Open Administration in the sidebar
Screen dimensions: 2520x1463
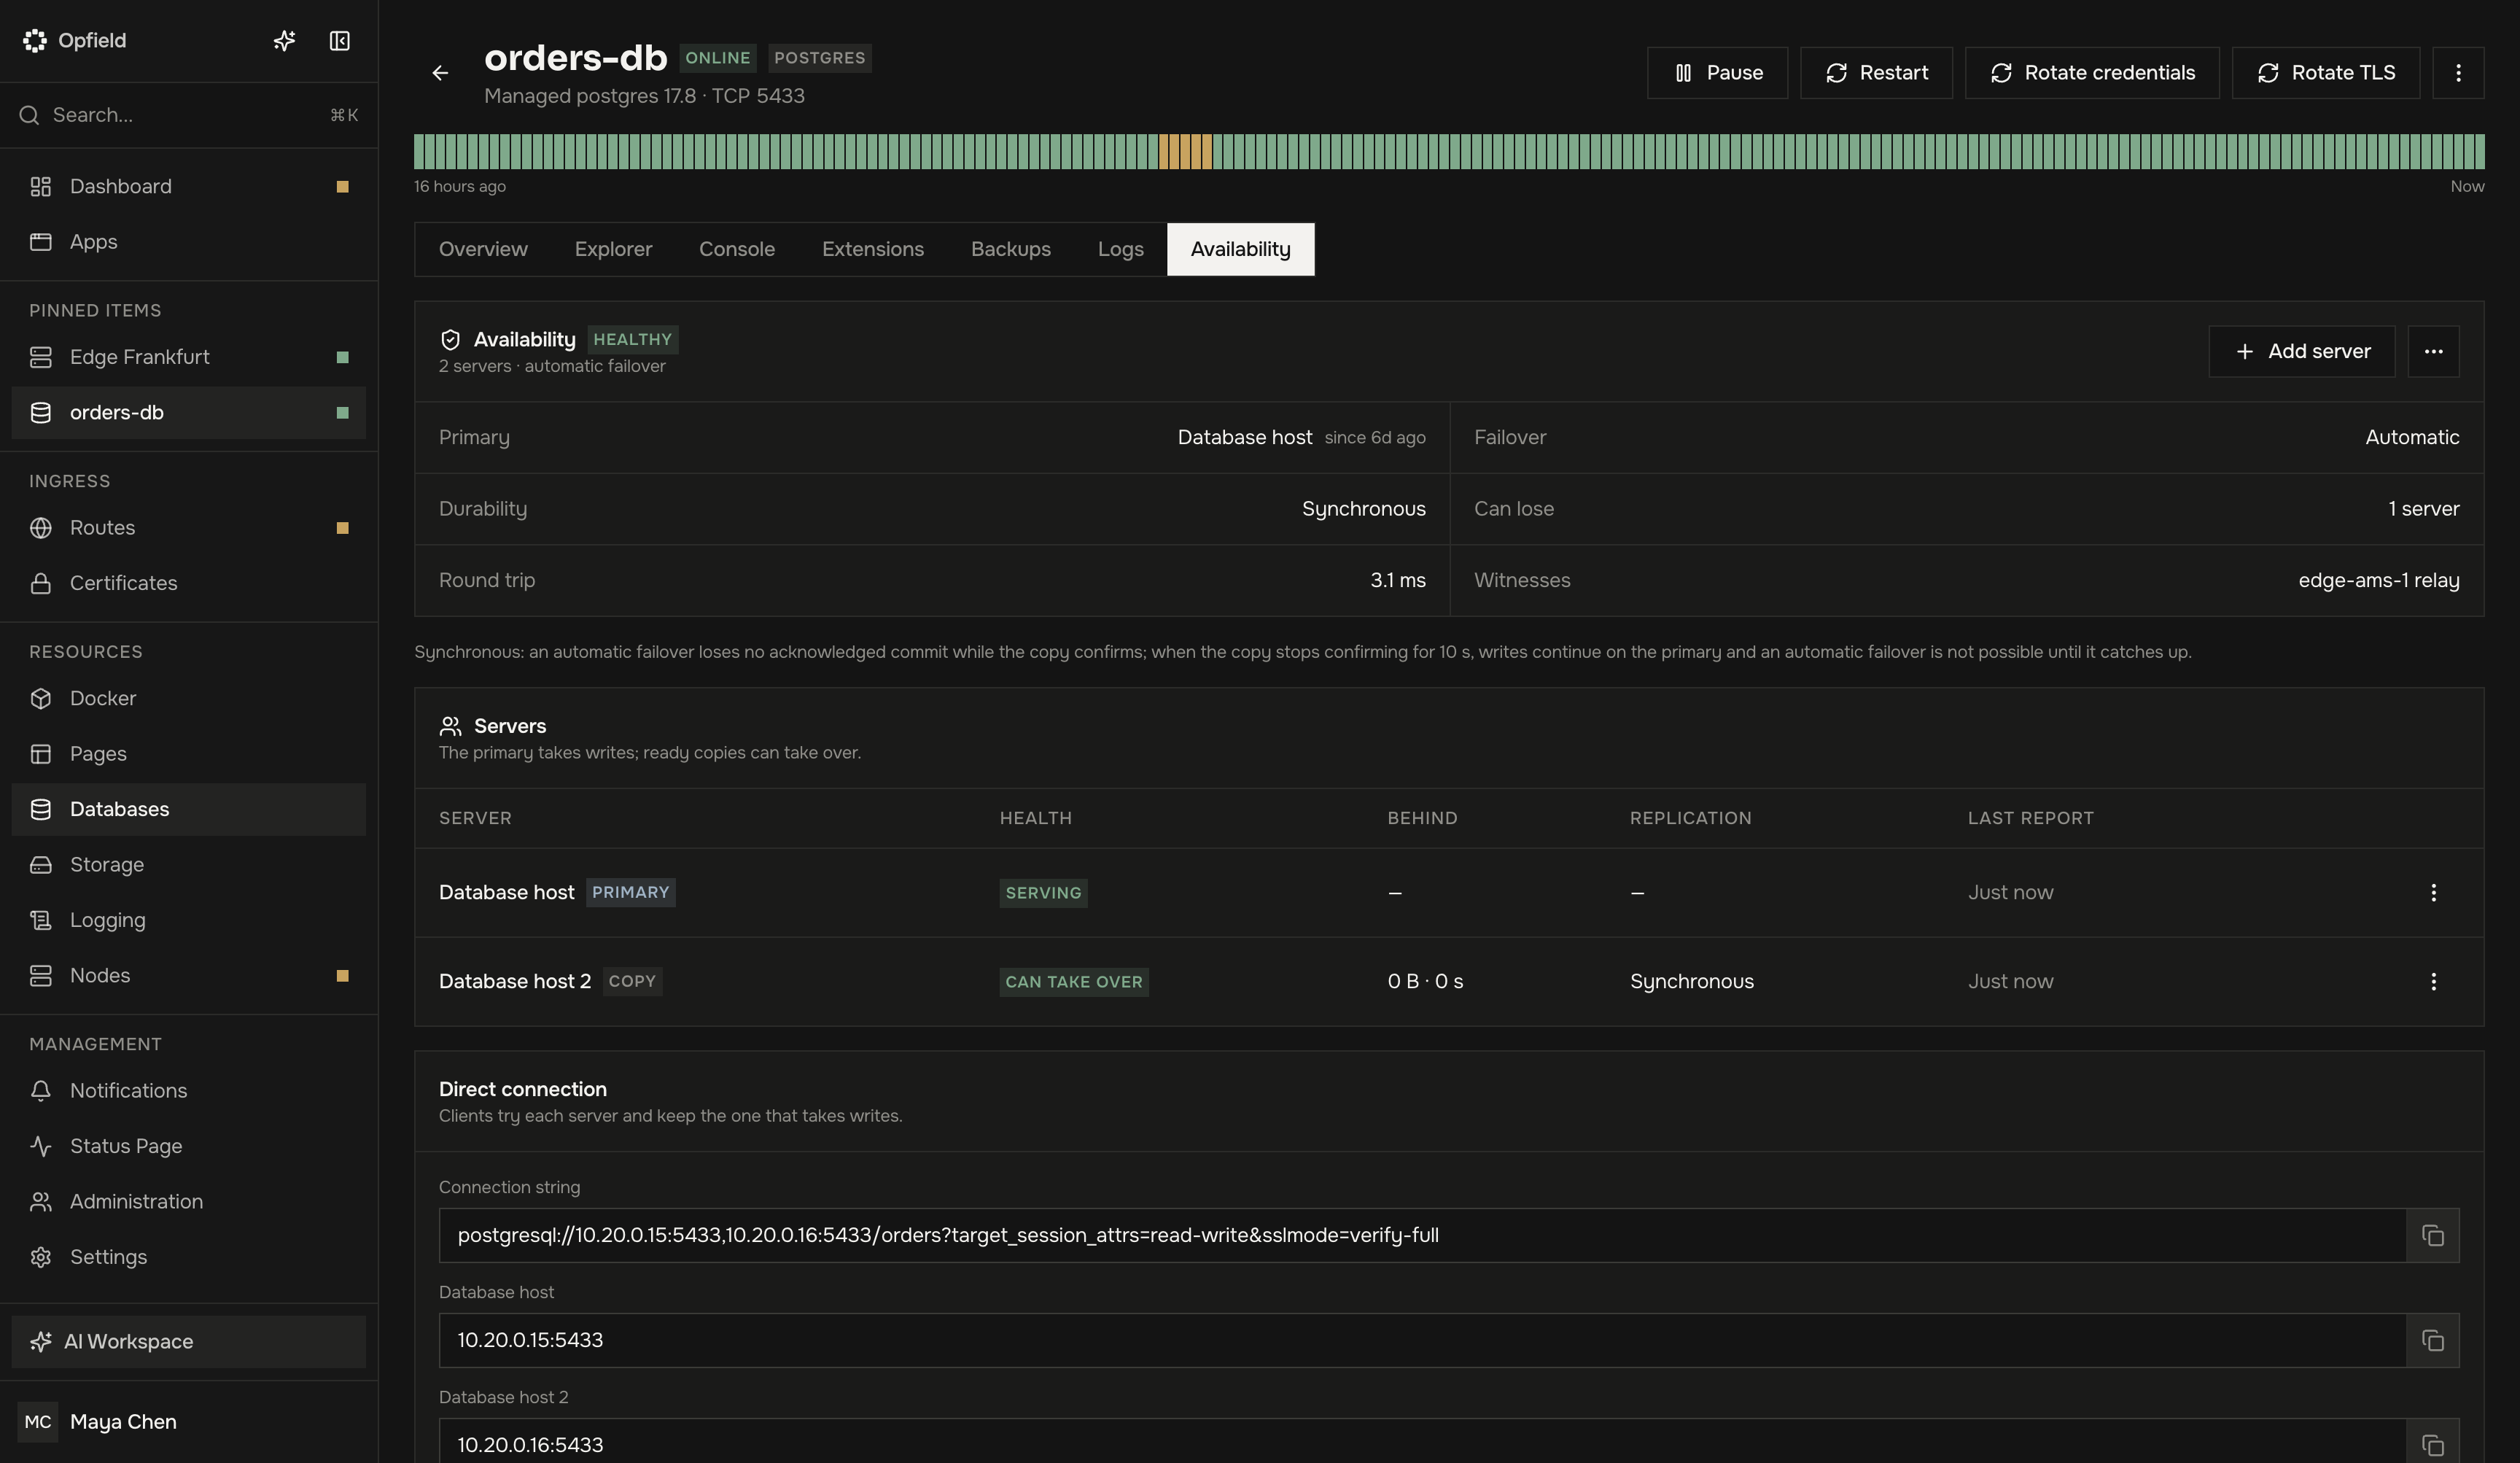189,1202
